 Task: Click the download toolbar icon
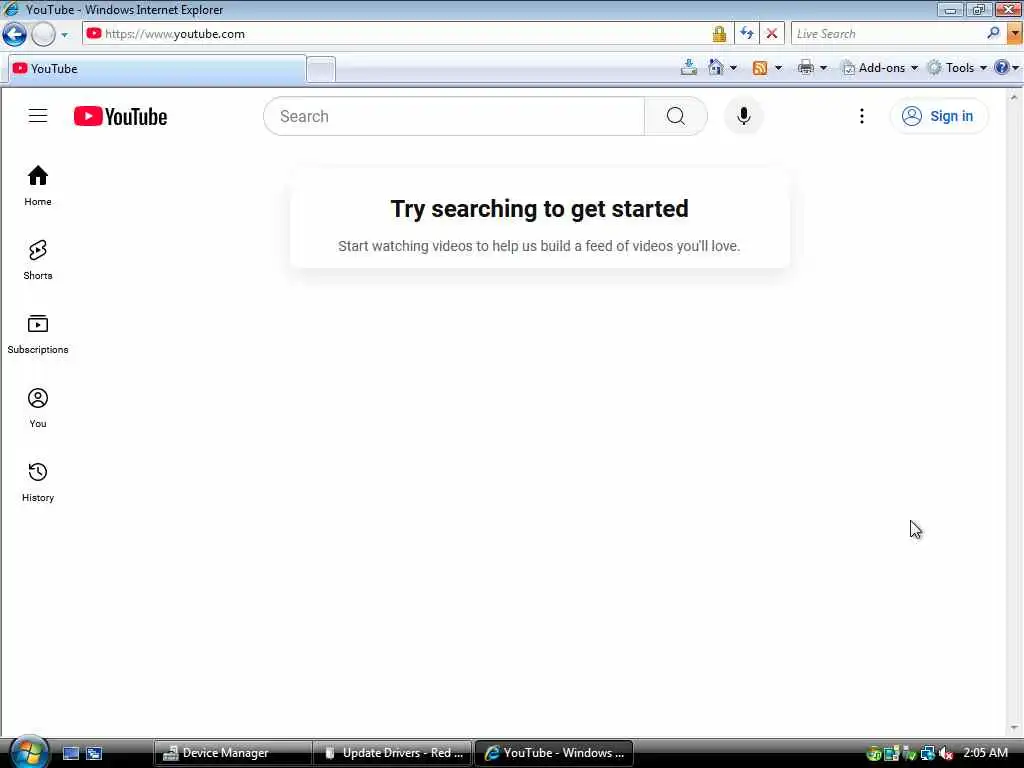pos(688,67)
